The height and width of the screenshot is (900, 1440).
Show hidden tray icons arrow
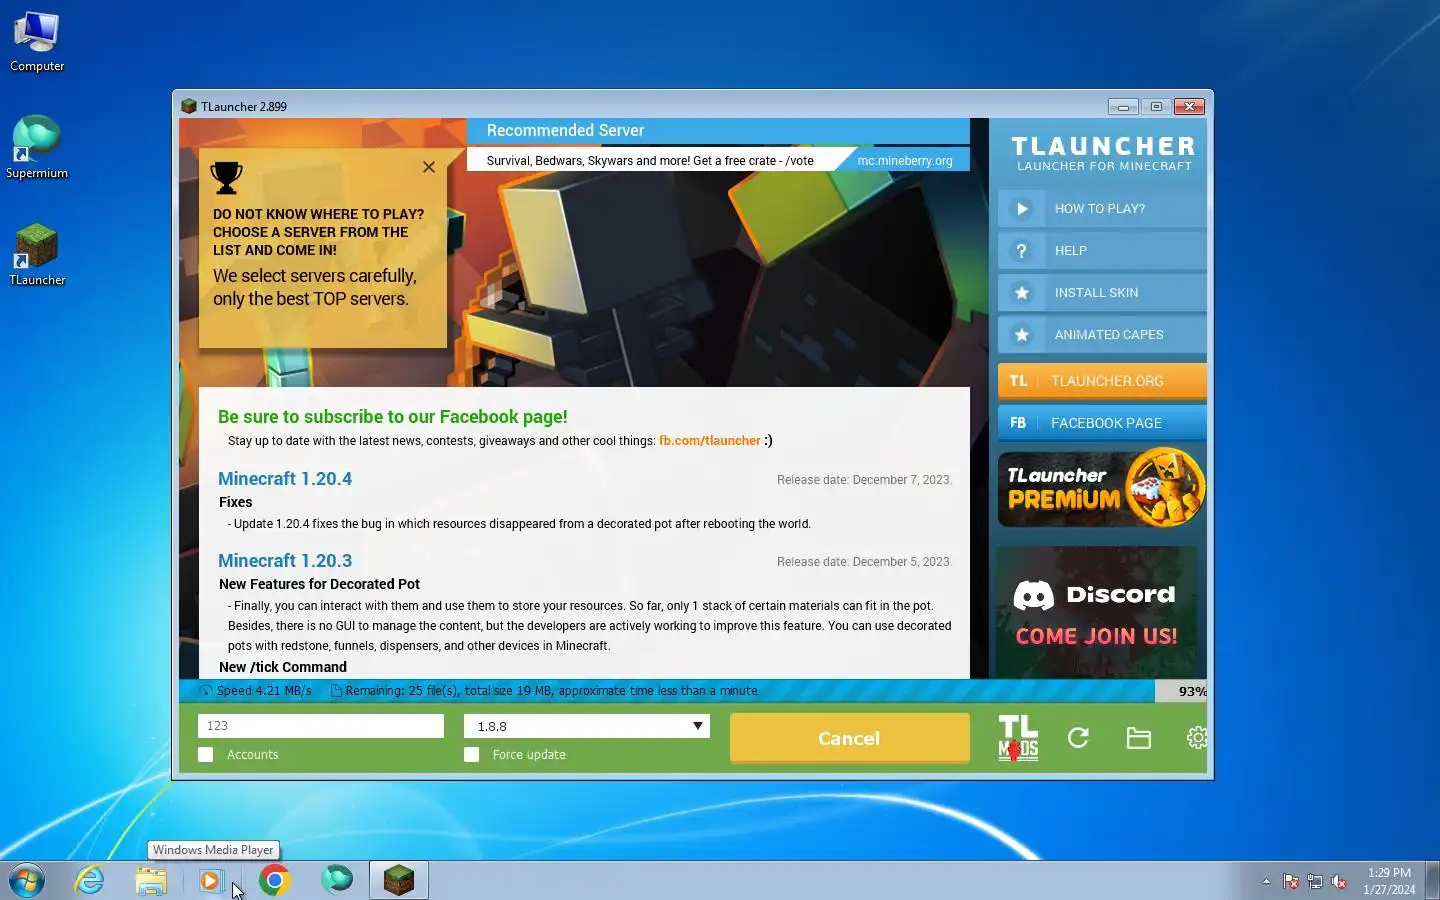1266,881
